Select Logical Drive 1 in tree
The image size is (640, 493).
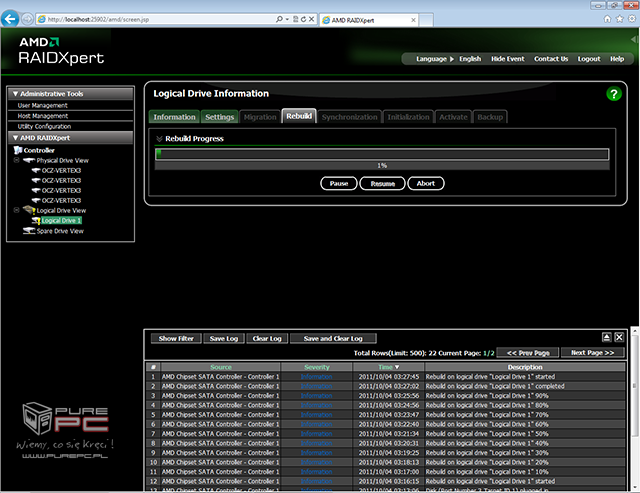61,220
